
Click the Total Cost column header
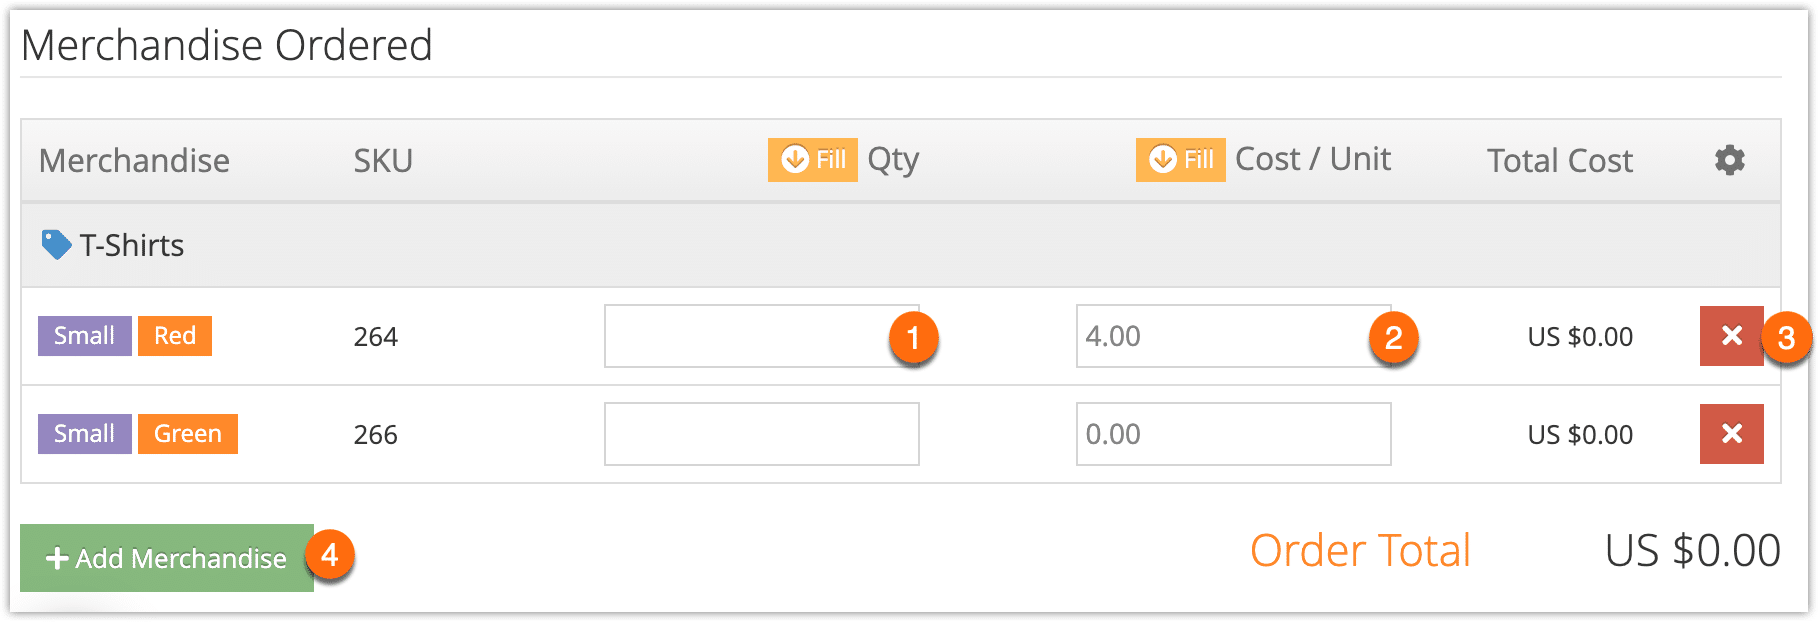[1559, 161]
